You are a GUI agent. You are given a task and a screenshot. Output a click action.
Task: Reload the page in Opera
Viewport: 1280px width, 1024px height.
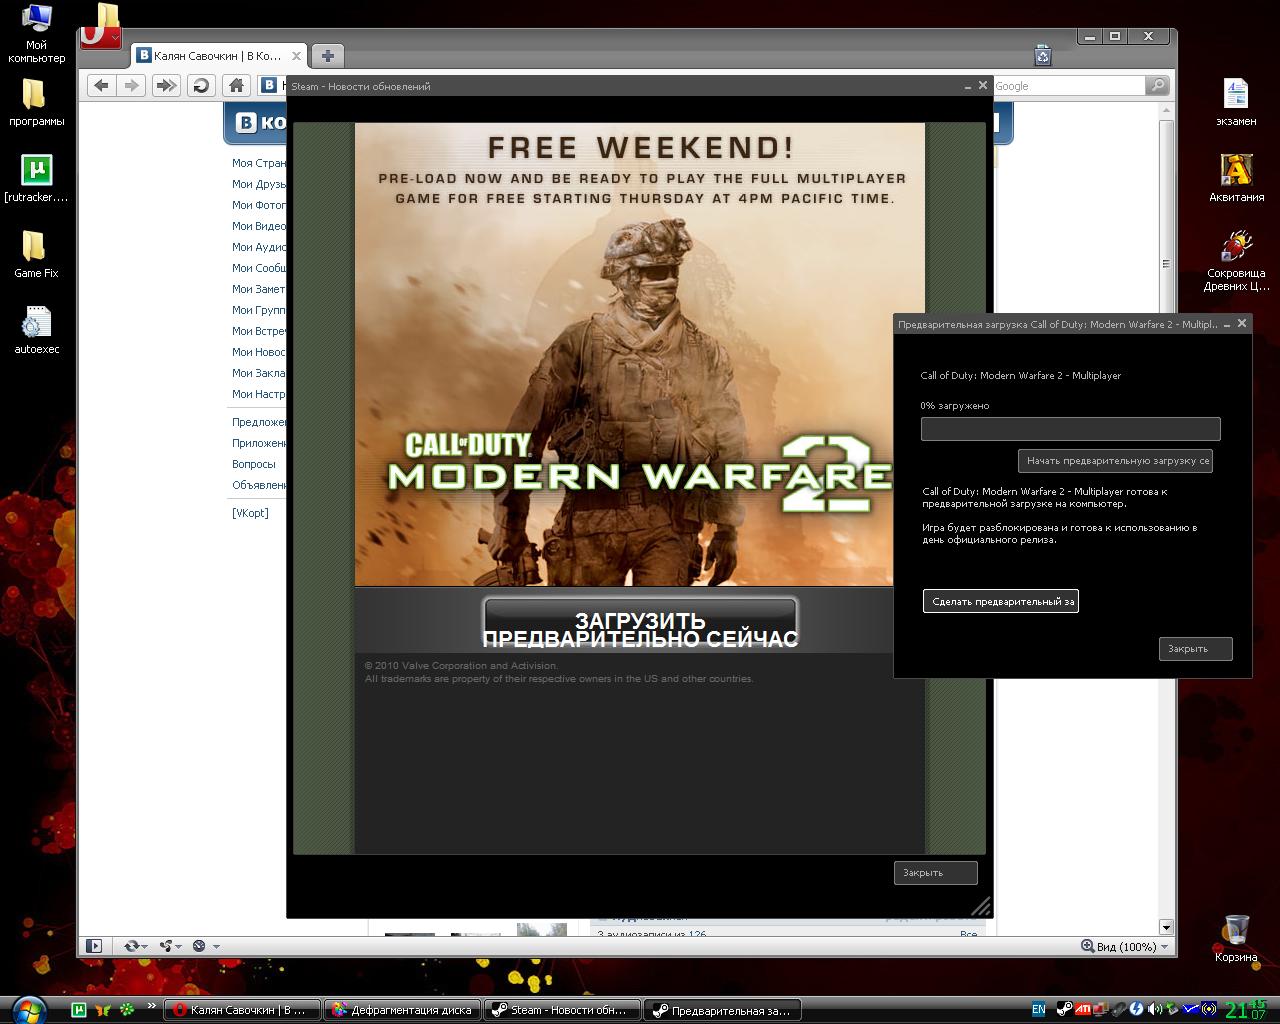pyautogui.click(x=200, y=86)
